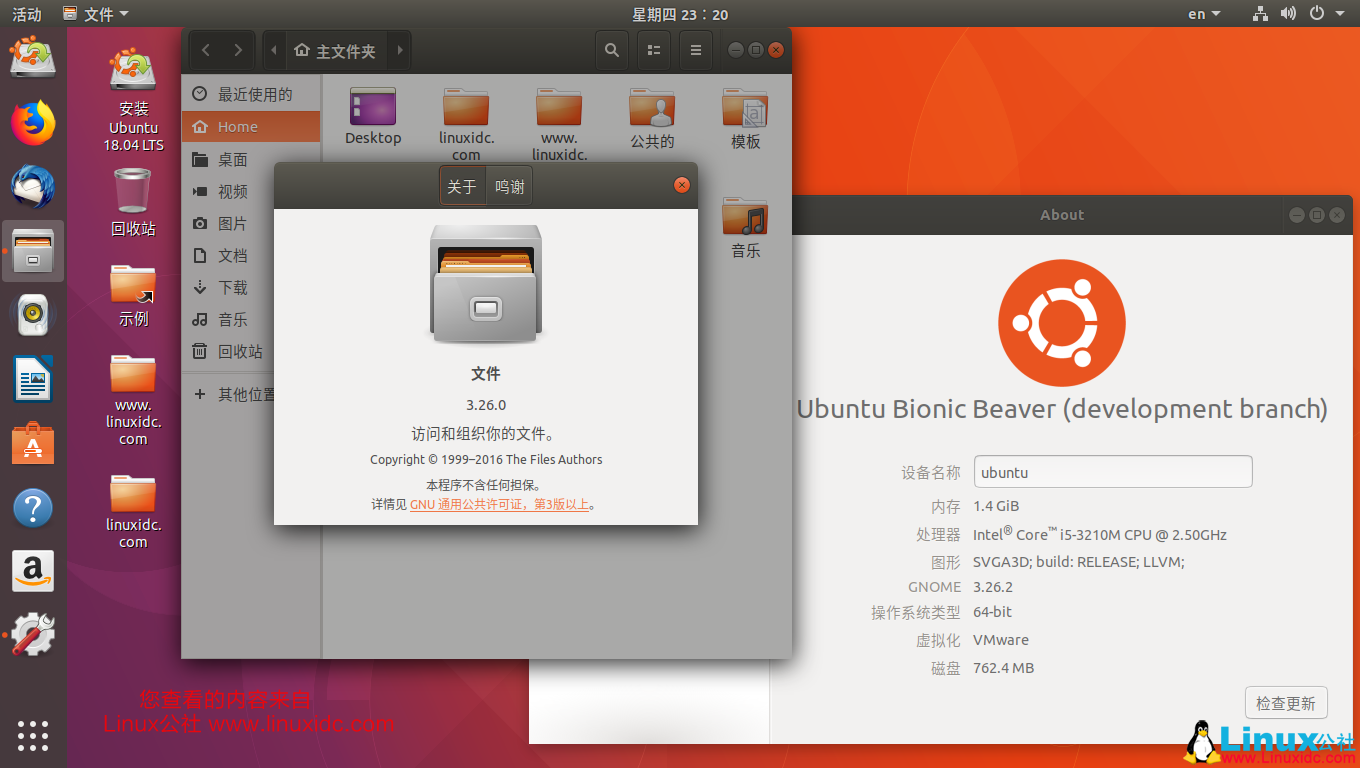Select 图片 in Files sidebar
The width and height of the screenshot is (1360, 768).
pos(251,224)
